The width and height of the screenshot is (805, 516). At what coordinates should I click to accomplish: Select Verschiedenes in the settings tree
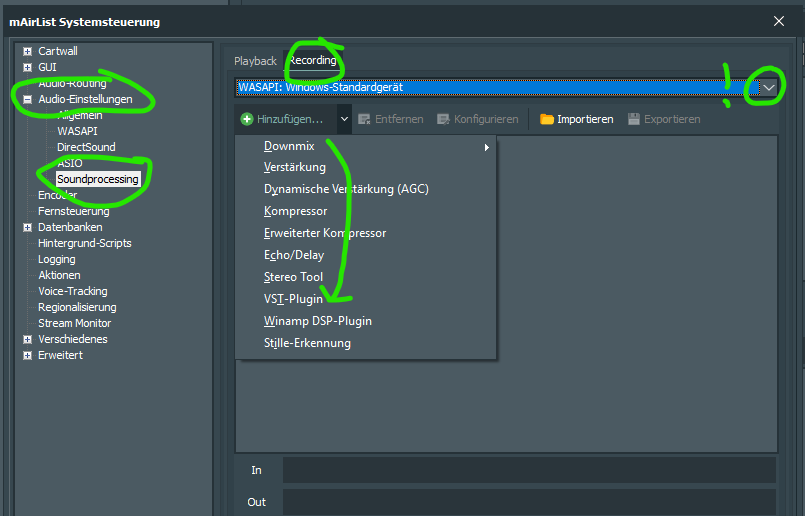coord(73,339)
